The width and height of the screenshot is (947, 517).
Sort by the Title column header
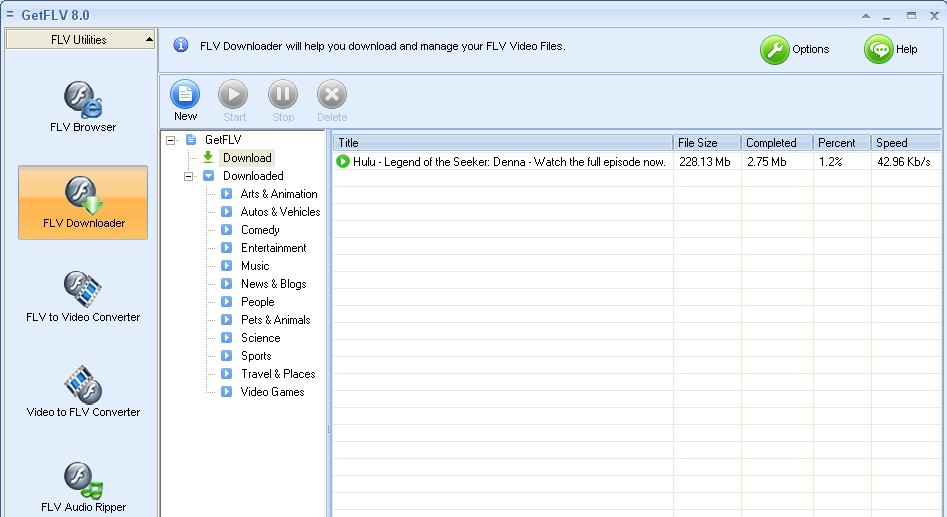click(x=502, y=143)
